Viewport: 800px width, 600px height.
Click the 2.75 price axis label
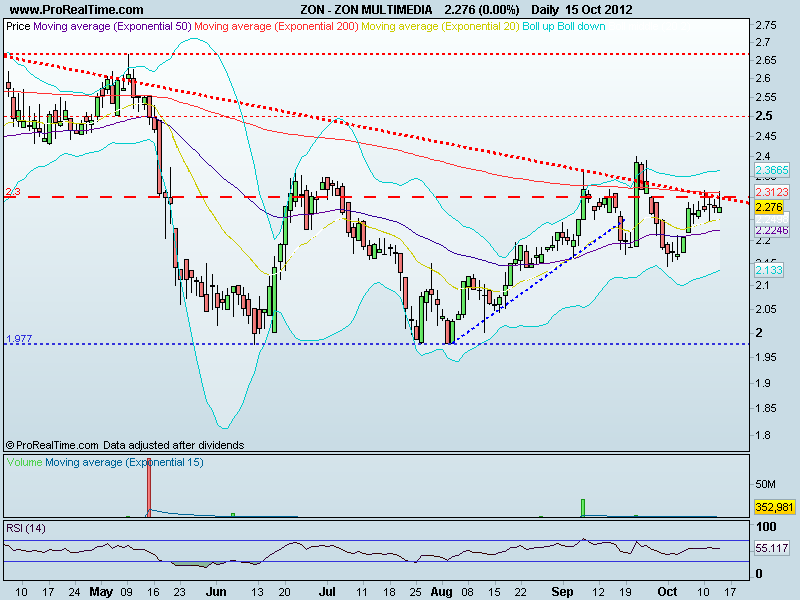pos(766,25)
